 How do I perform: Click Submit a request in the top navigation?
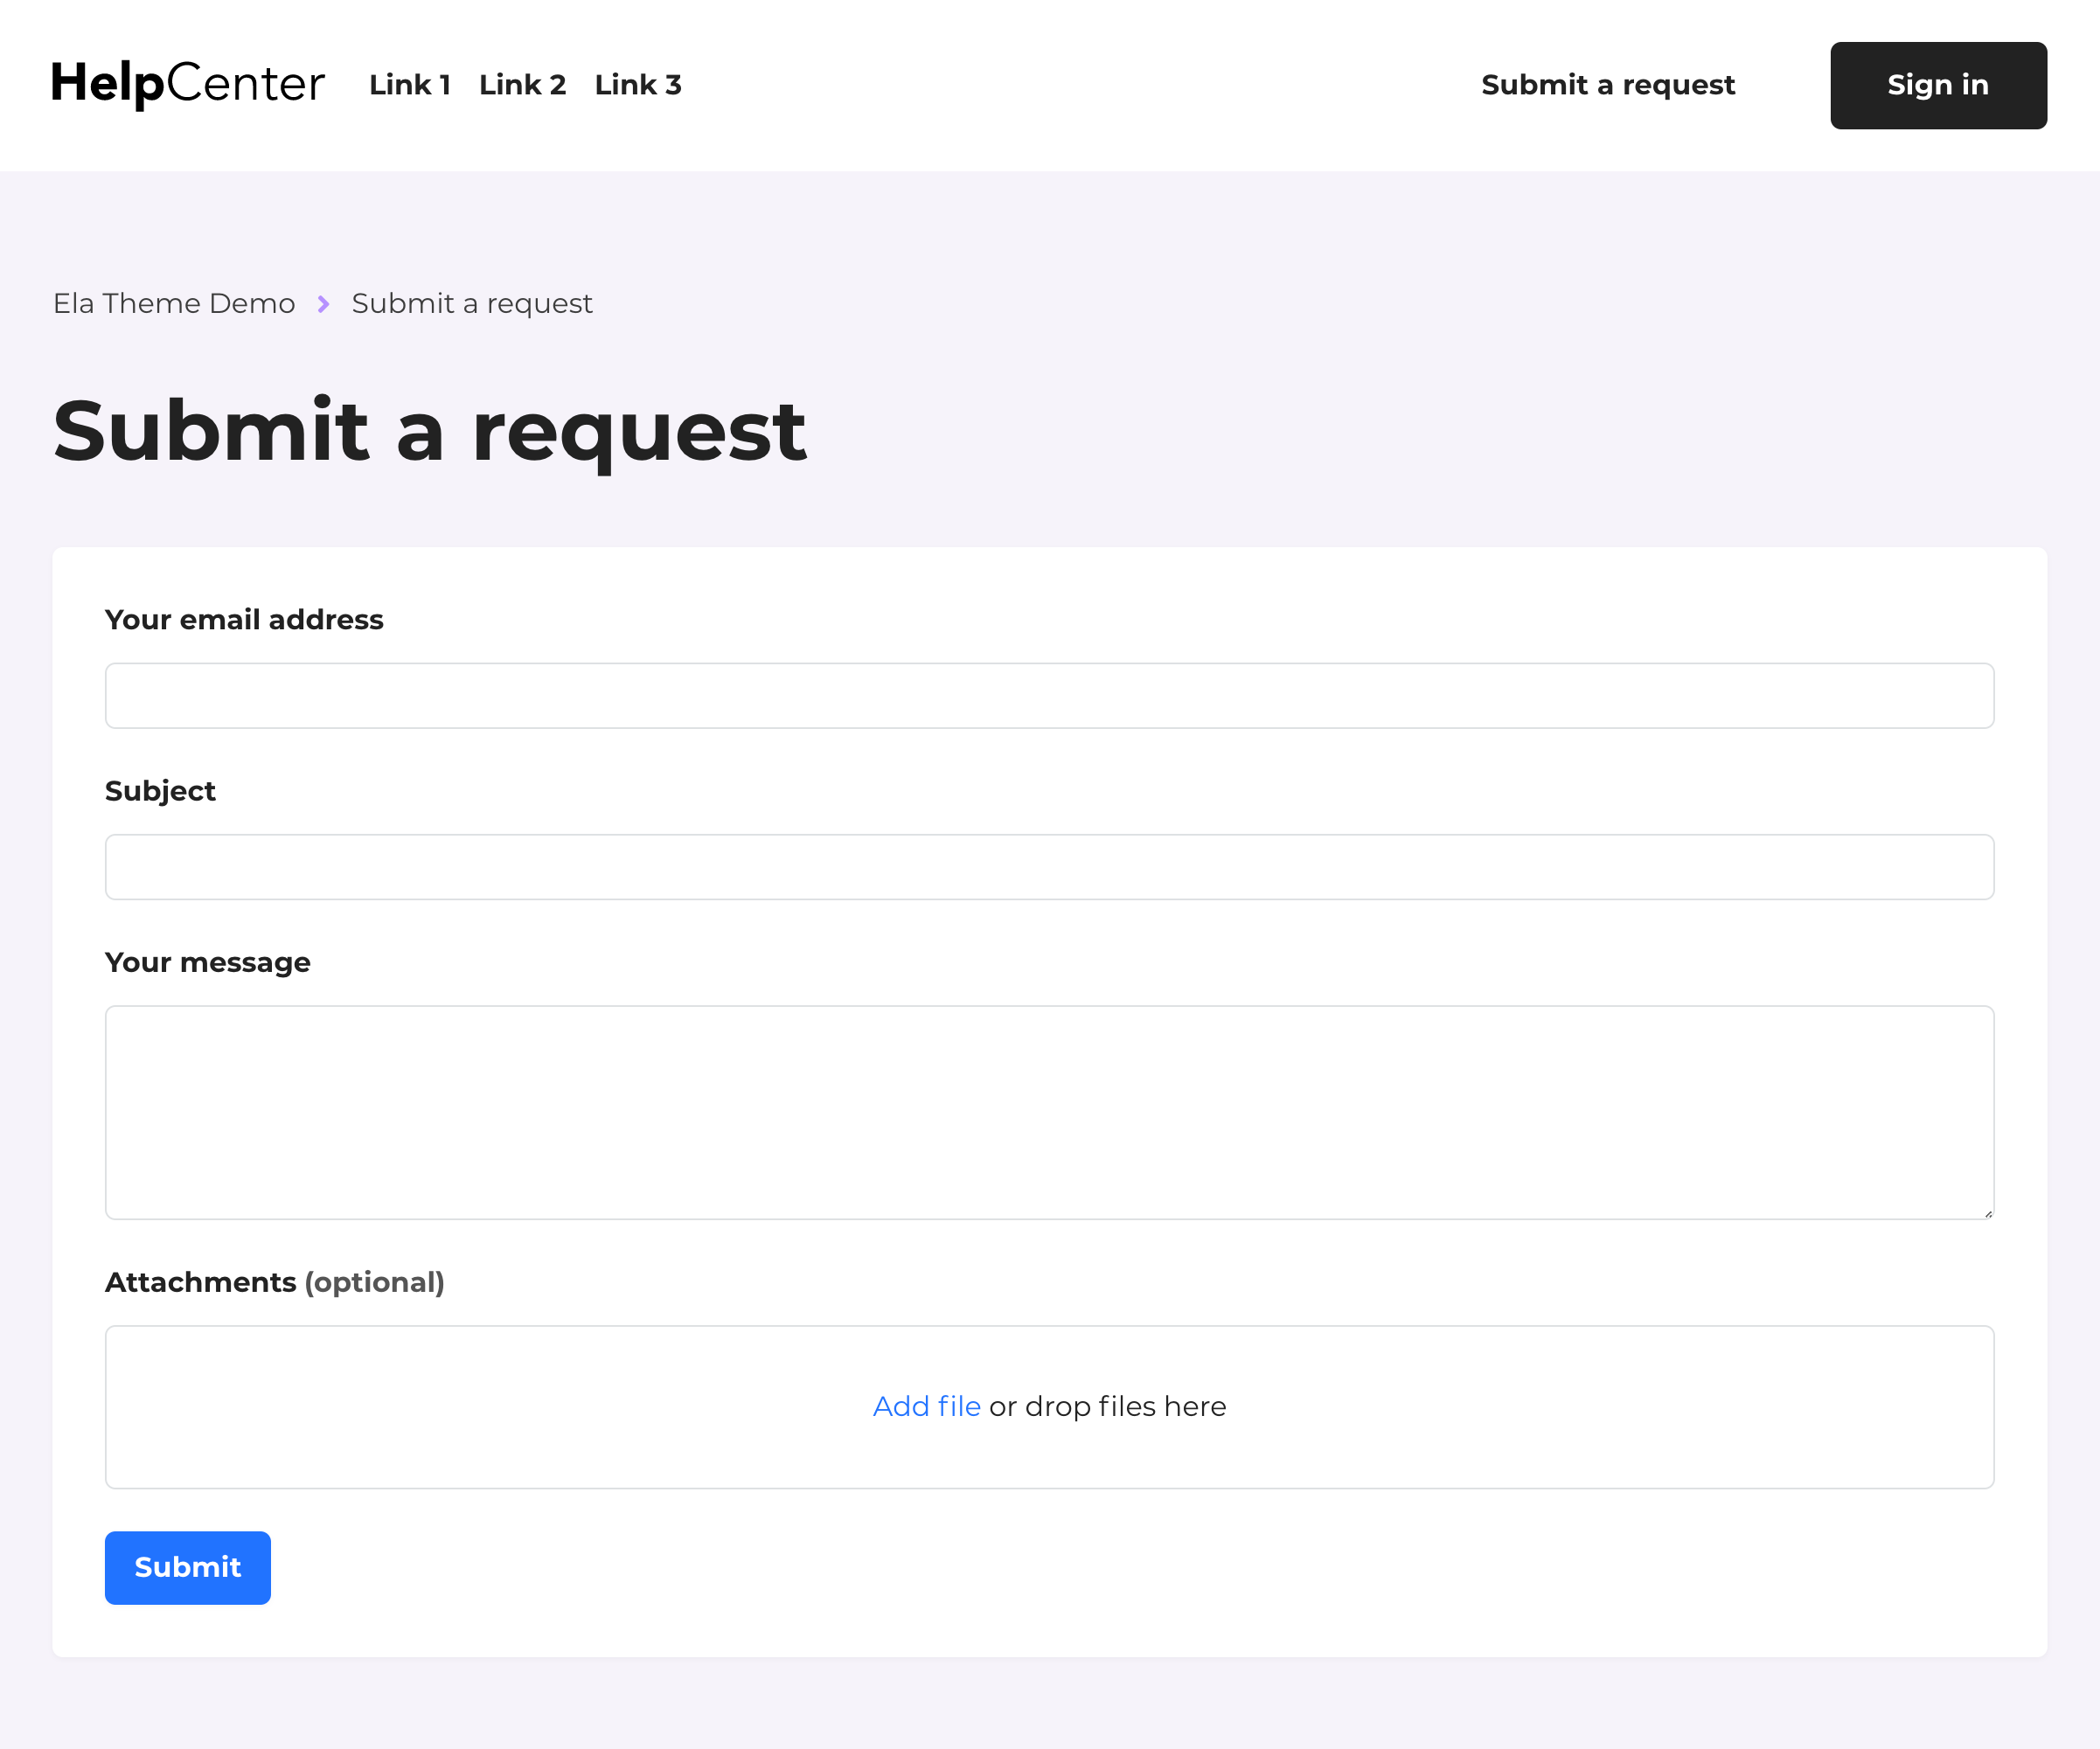(x=1607, y=85)
